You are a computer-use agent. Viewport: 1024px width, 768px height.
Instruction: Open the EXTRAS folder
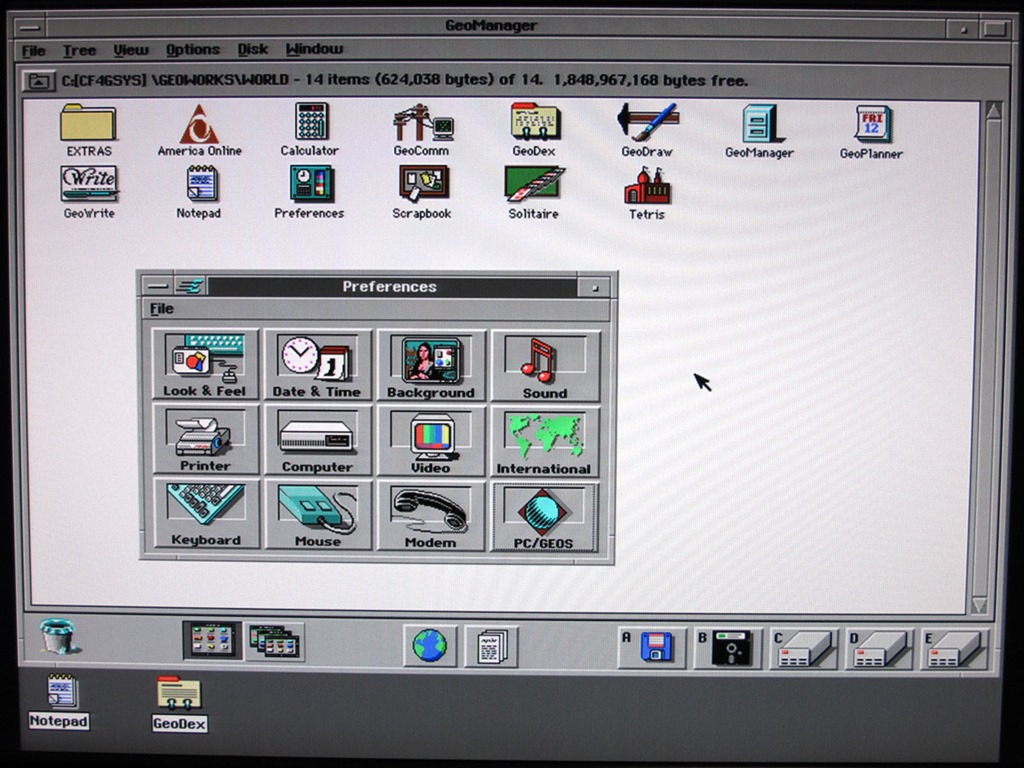[x=88, y=124]
